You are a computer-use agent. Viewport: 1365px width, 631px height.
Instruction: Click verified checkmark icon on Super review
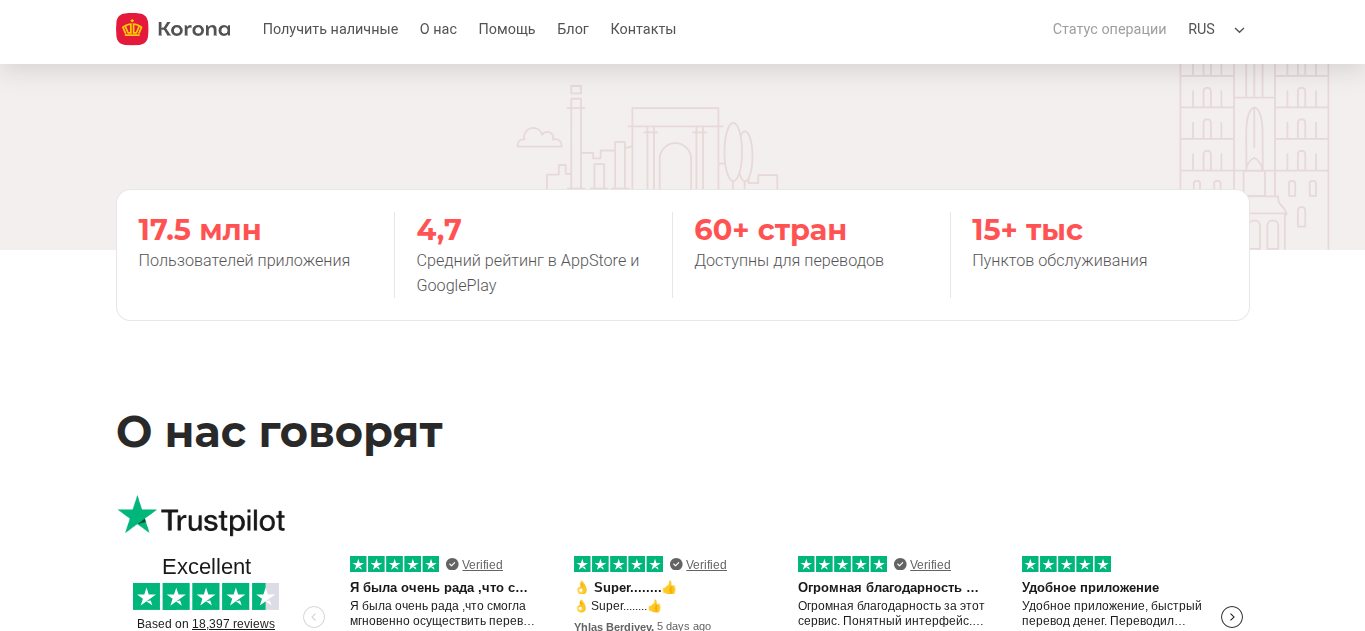pyautogui.click(x=676, y=564)
